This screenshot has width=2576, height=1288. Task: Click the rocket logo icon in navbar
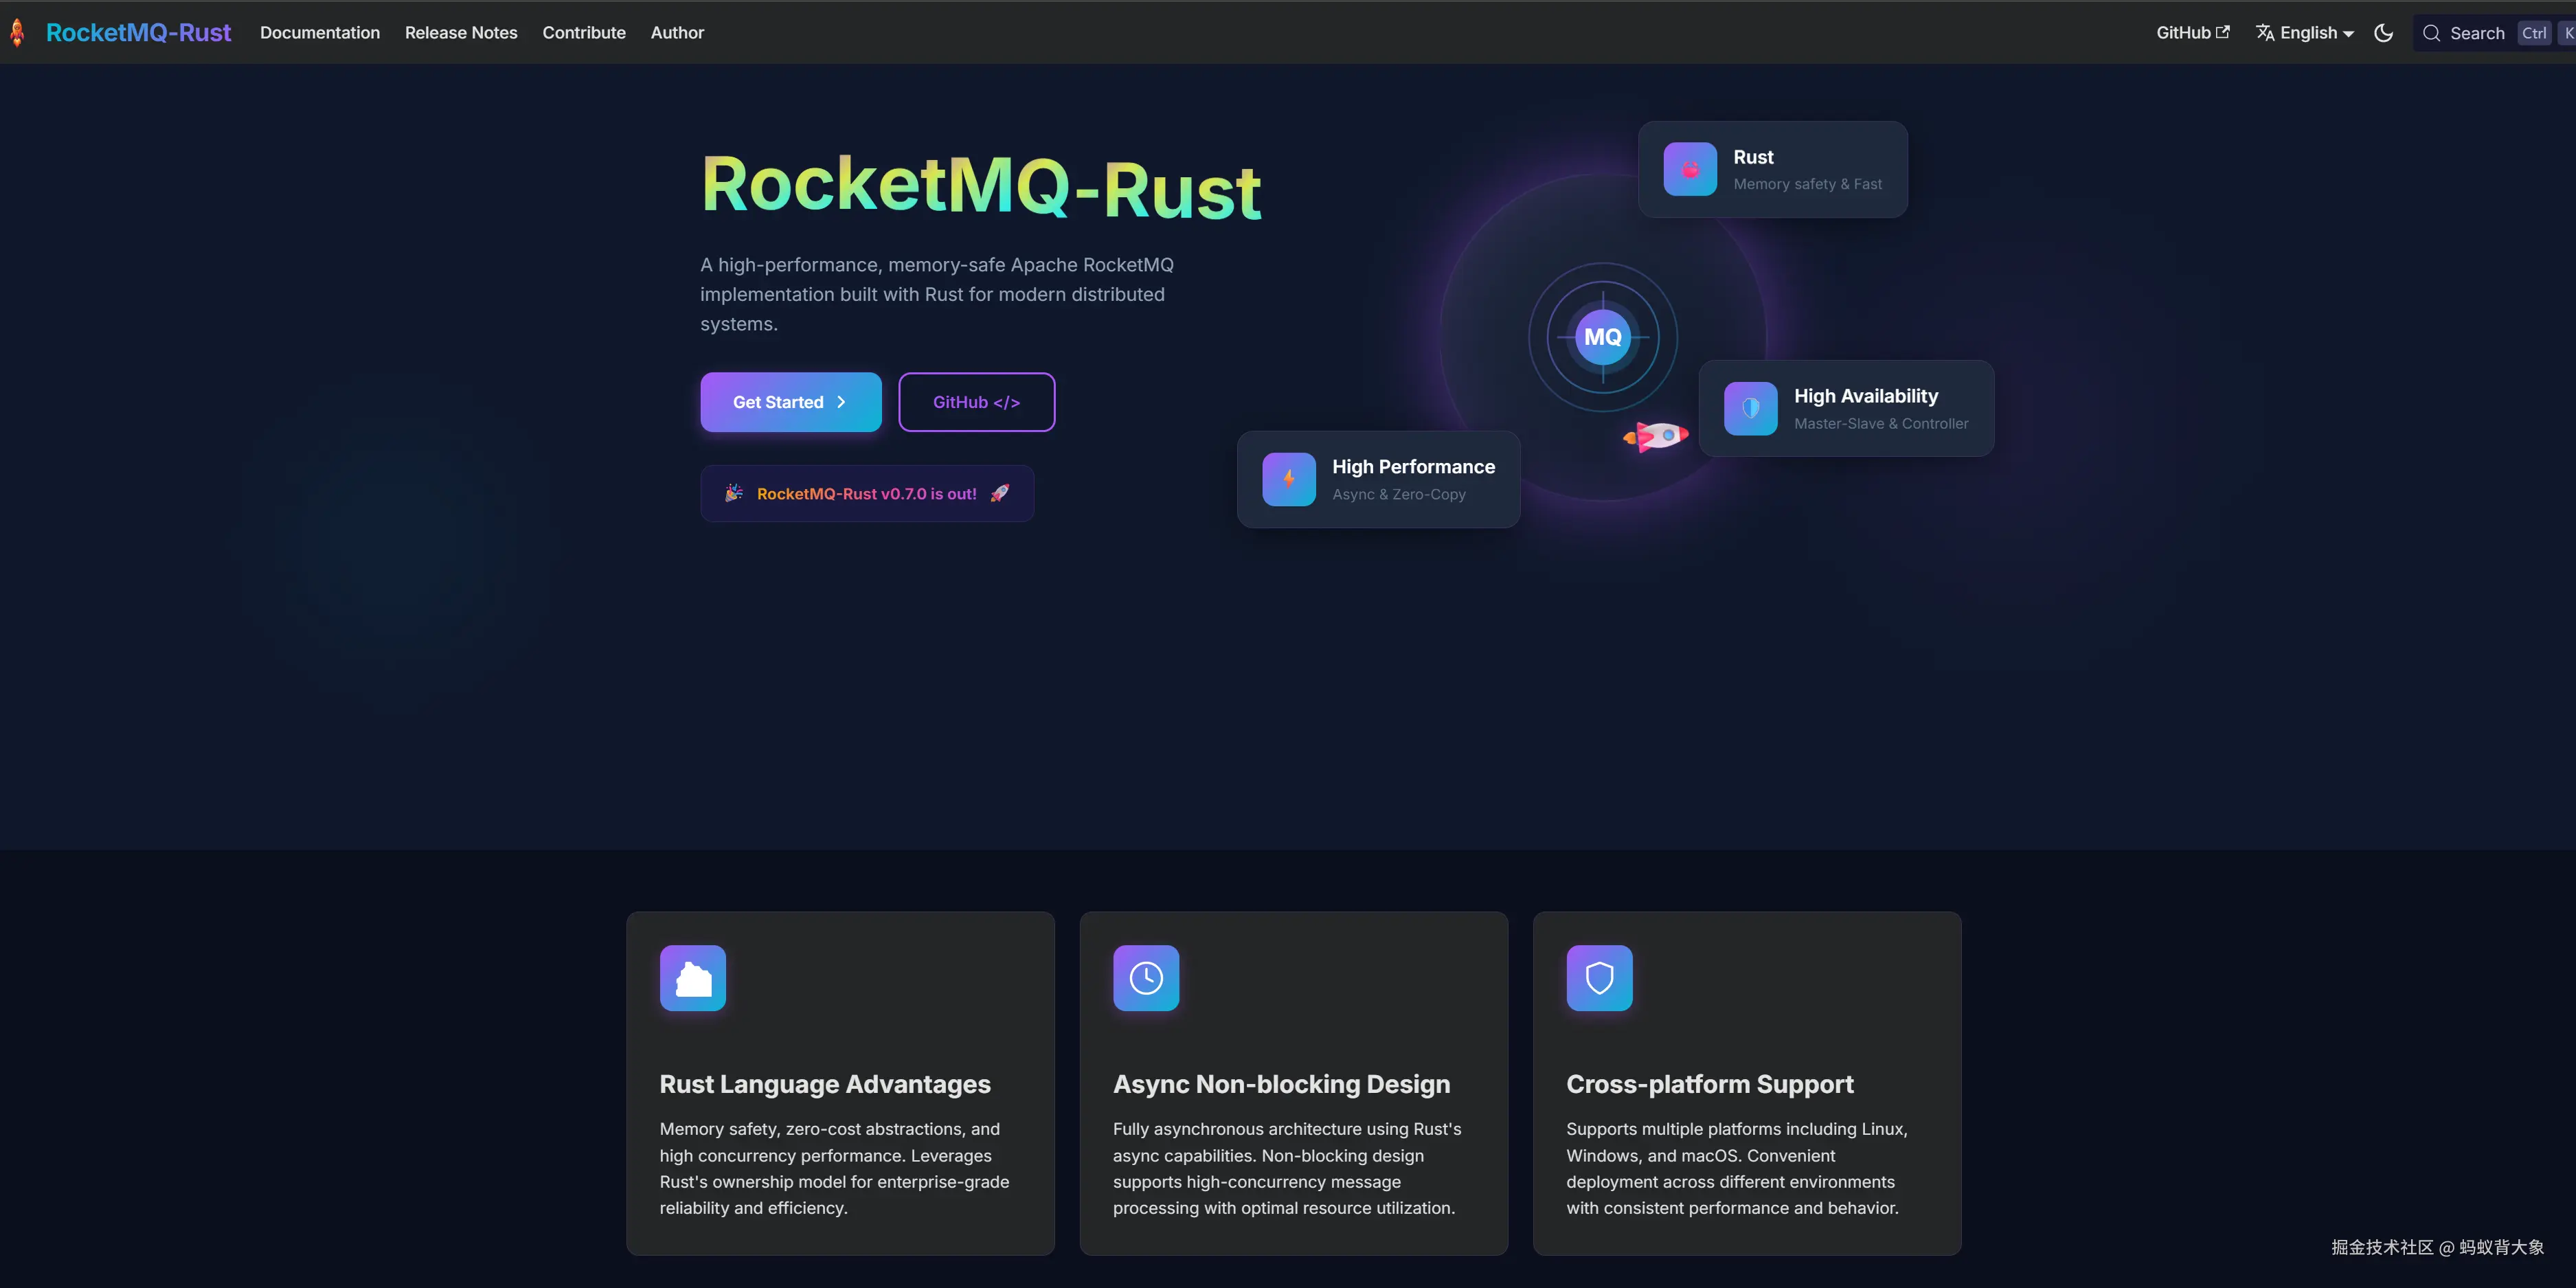click(17, 32)
